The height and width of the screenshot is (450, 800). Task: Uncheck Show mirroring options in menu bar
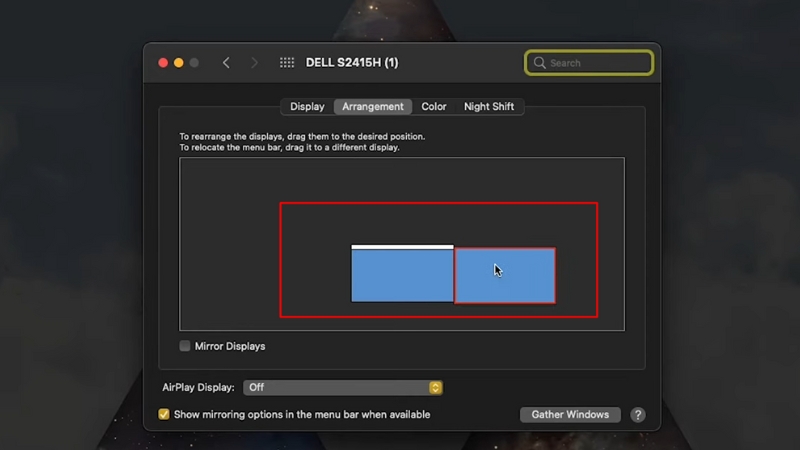[x=164, y=414]
